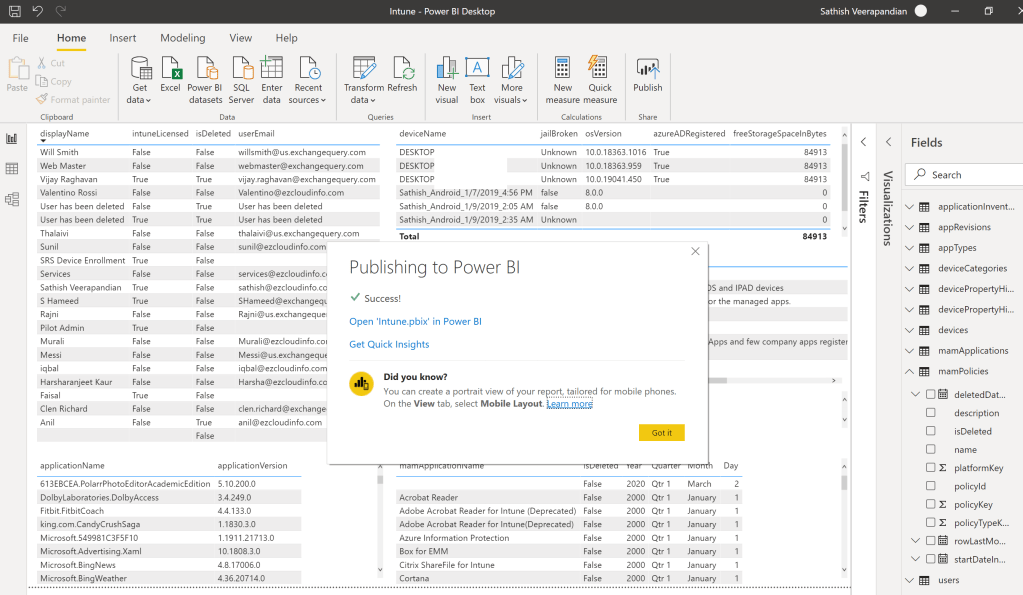Expand the users table in Fields

click(x=909, y=580)
